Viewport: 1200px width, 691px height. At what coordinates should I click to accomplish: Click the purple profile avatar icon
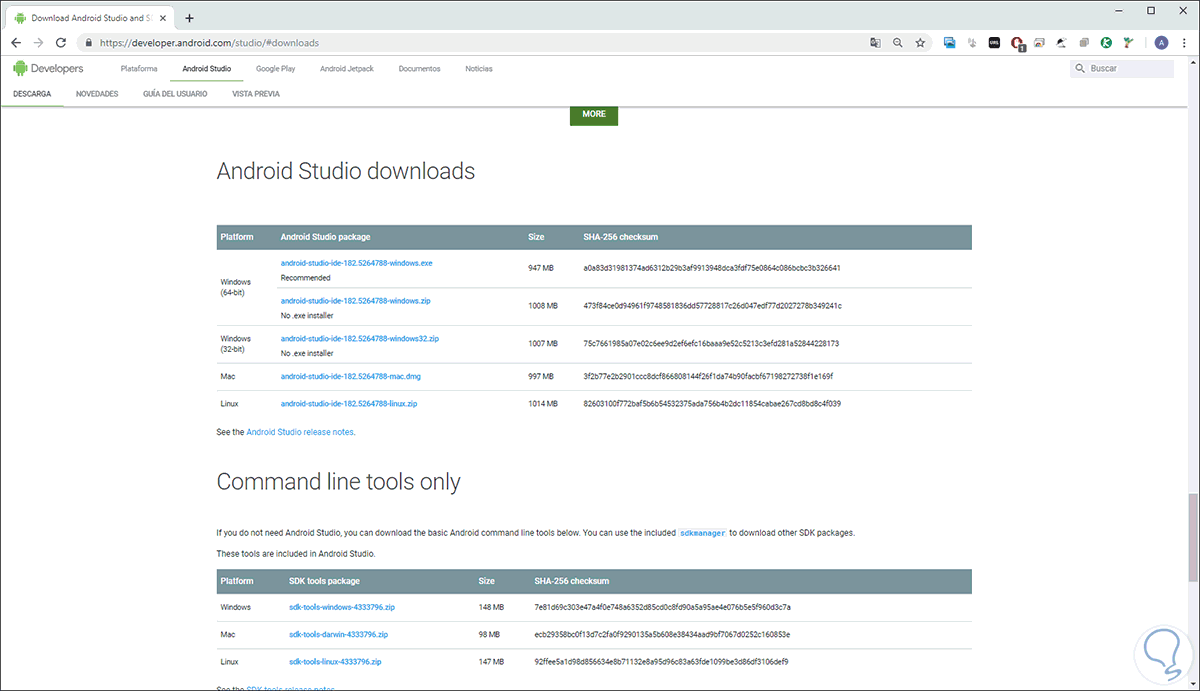pyautogui.click(x=1161, y=43)
